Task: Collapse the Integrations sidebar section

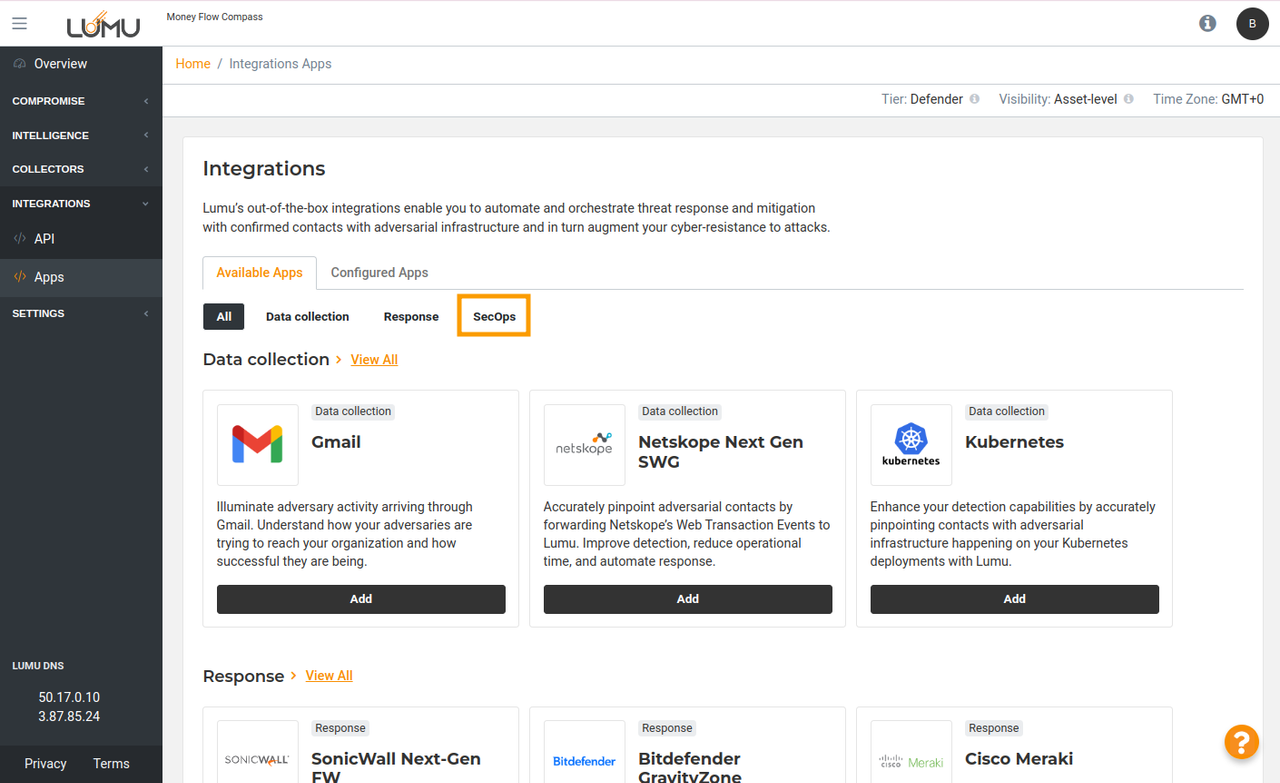Action: click(x=80, y=203)
